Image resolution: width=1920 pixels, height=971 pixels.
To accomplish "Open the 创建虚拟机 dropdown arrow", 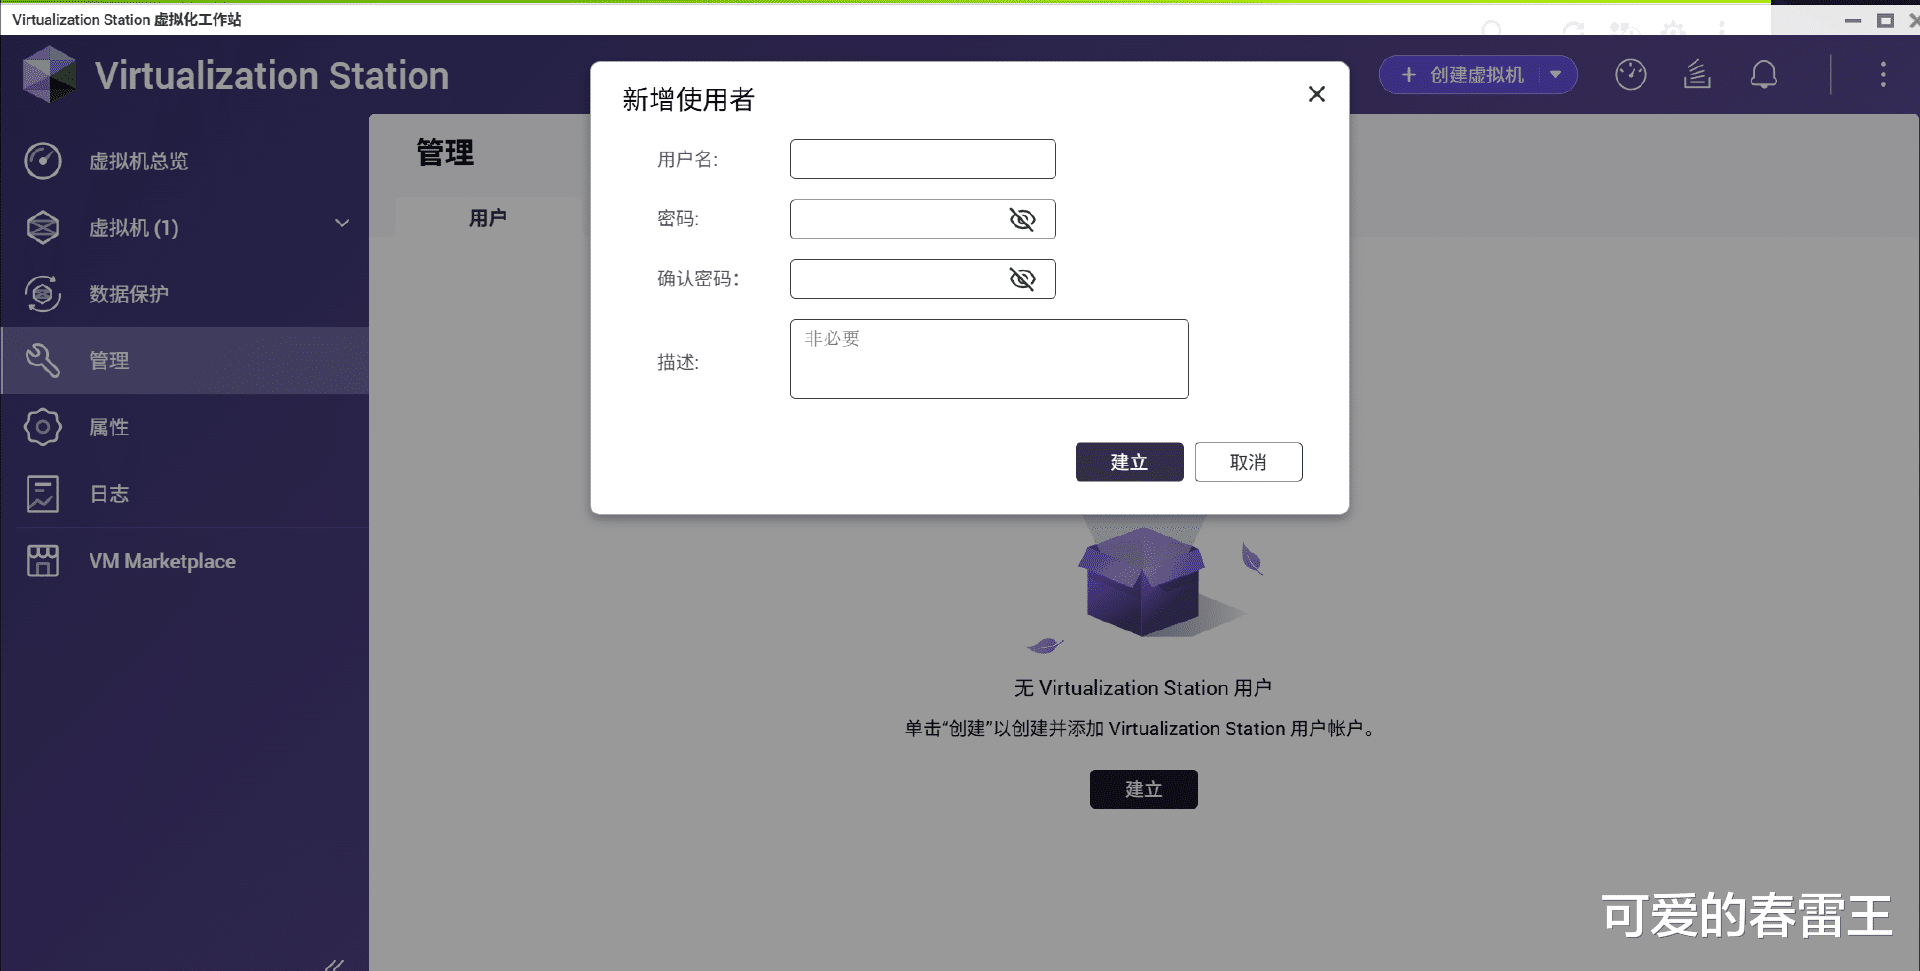I will (1554, 74).
